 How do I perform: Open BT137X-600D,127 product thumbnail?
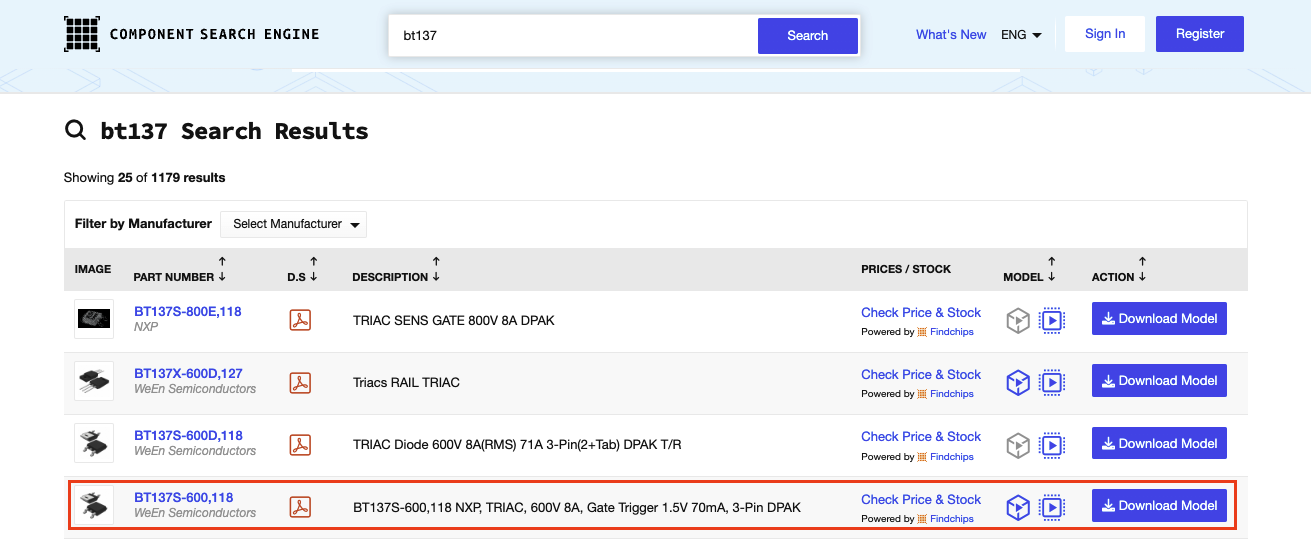point(94,381)
